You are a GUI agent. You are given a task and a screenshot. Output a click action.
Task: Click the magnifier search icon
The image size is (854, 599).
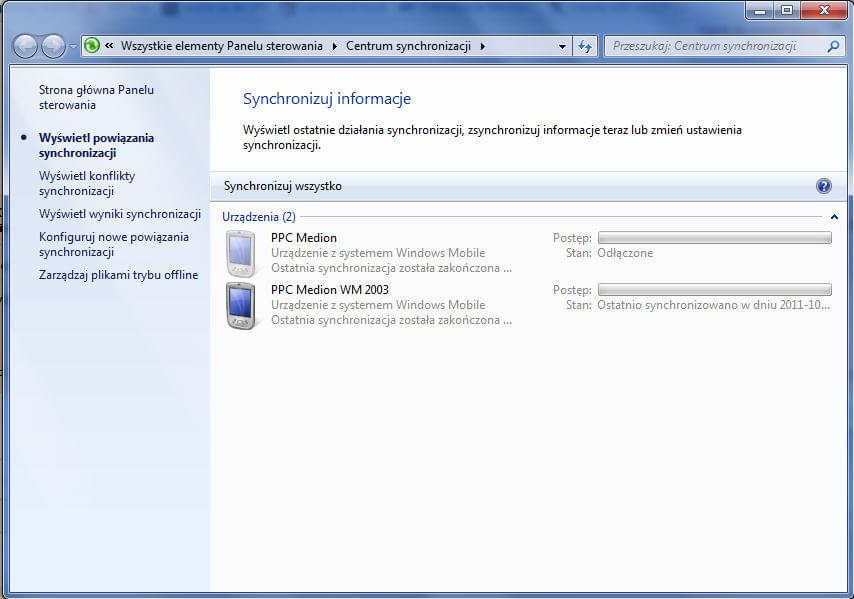point(833,46)
